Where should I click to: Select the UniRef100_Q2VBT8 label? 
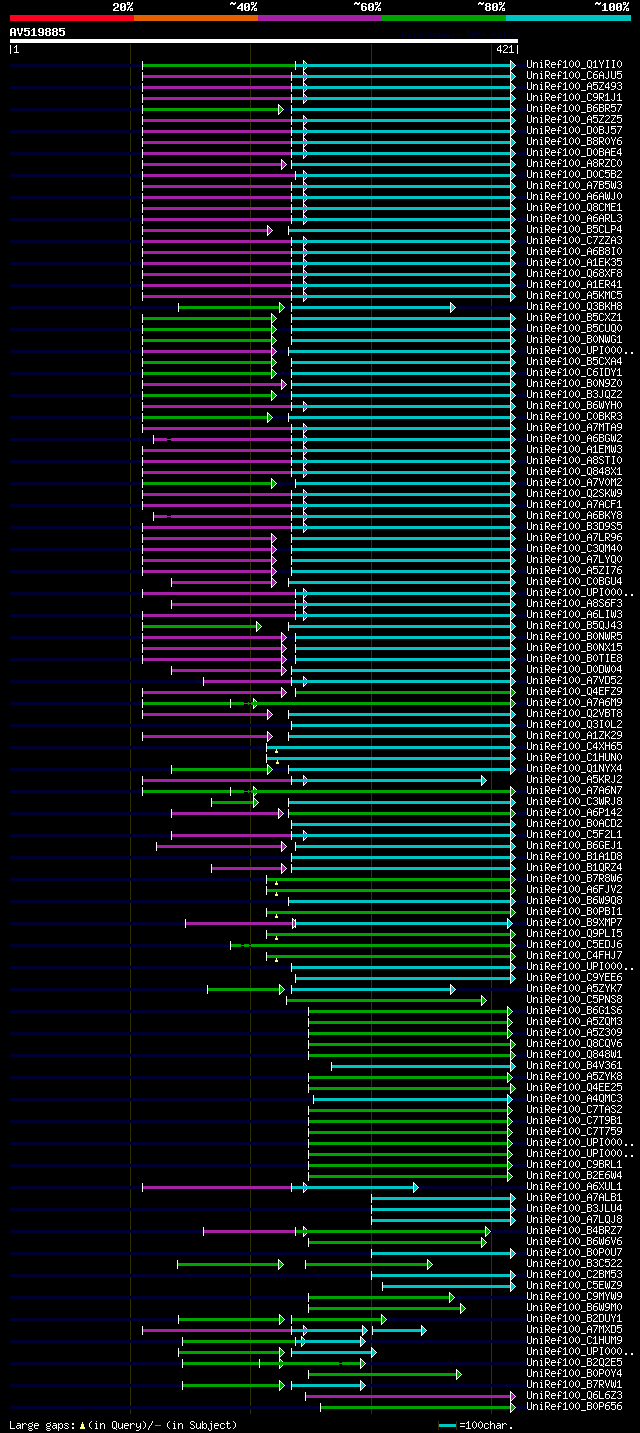point(574,713)
